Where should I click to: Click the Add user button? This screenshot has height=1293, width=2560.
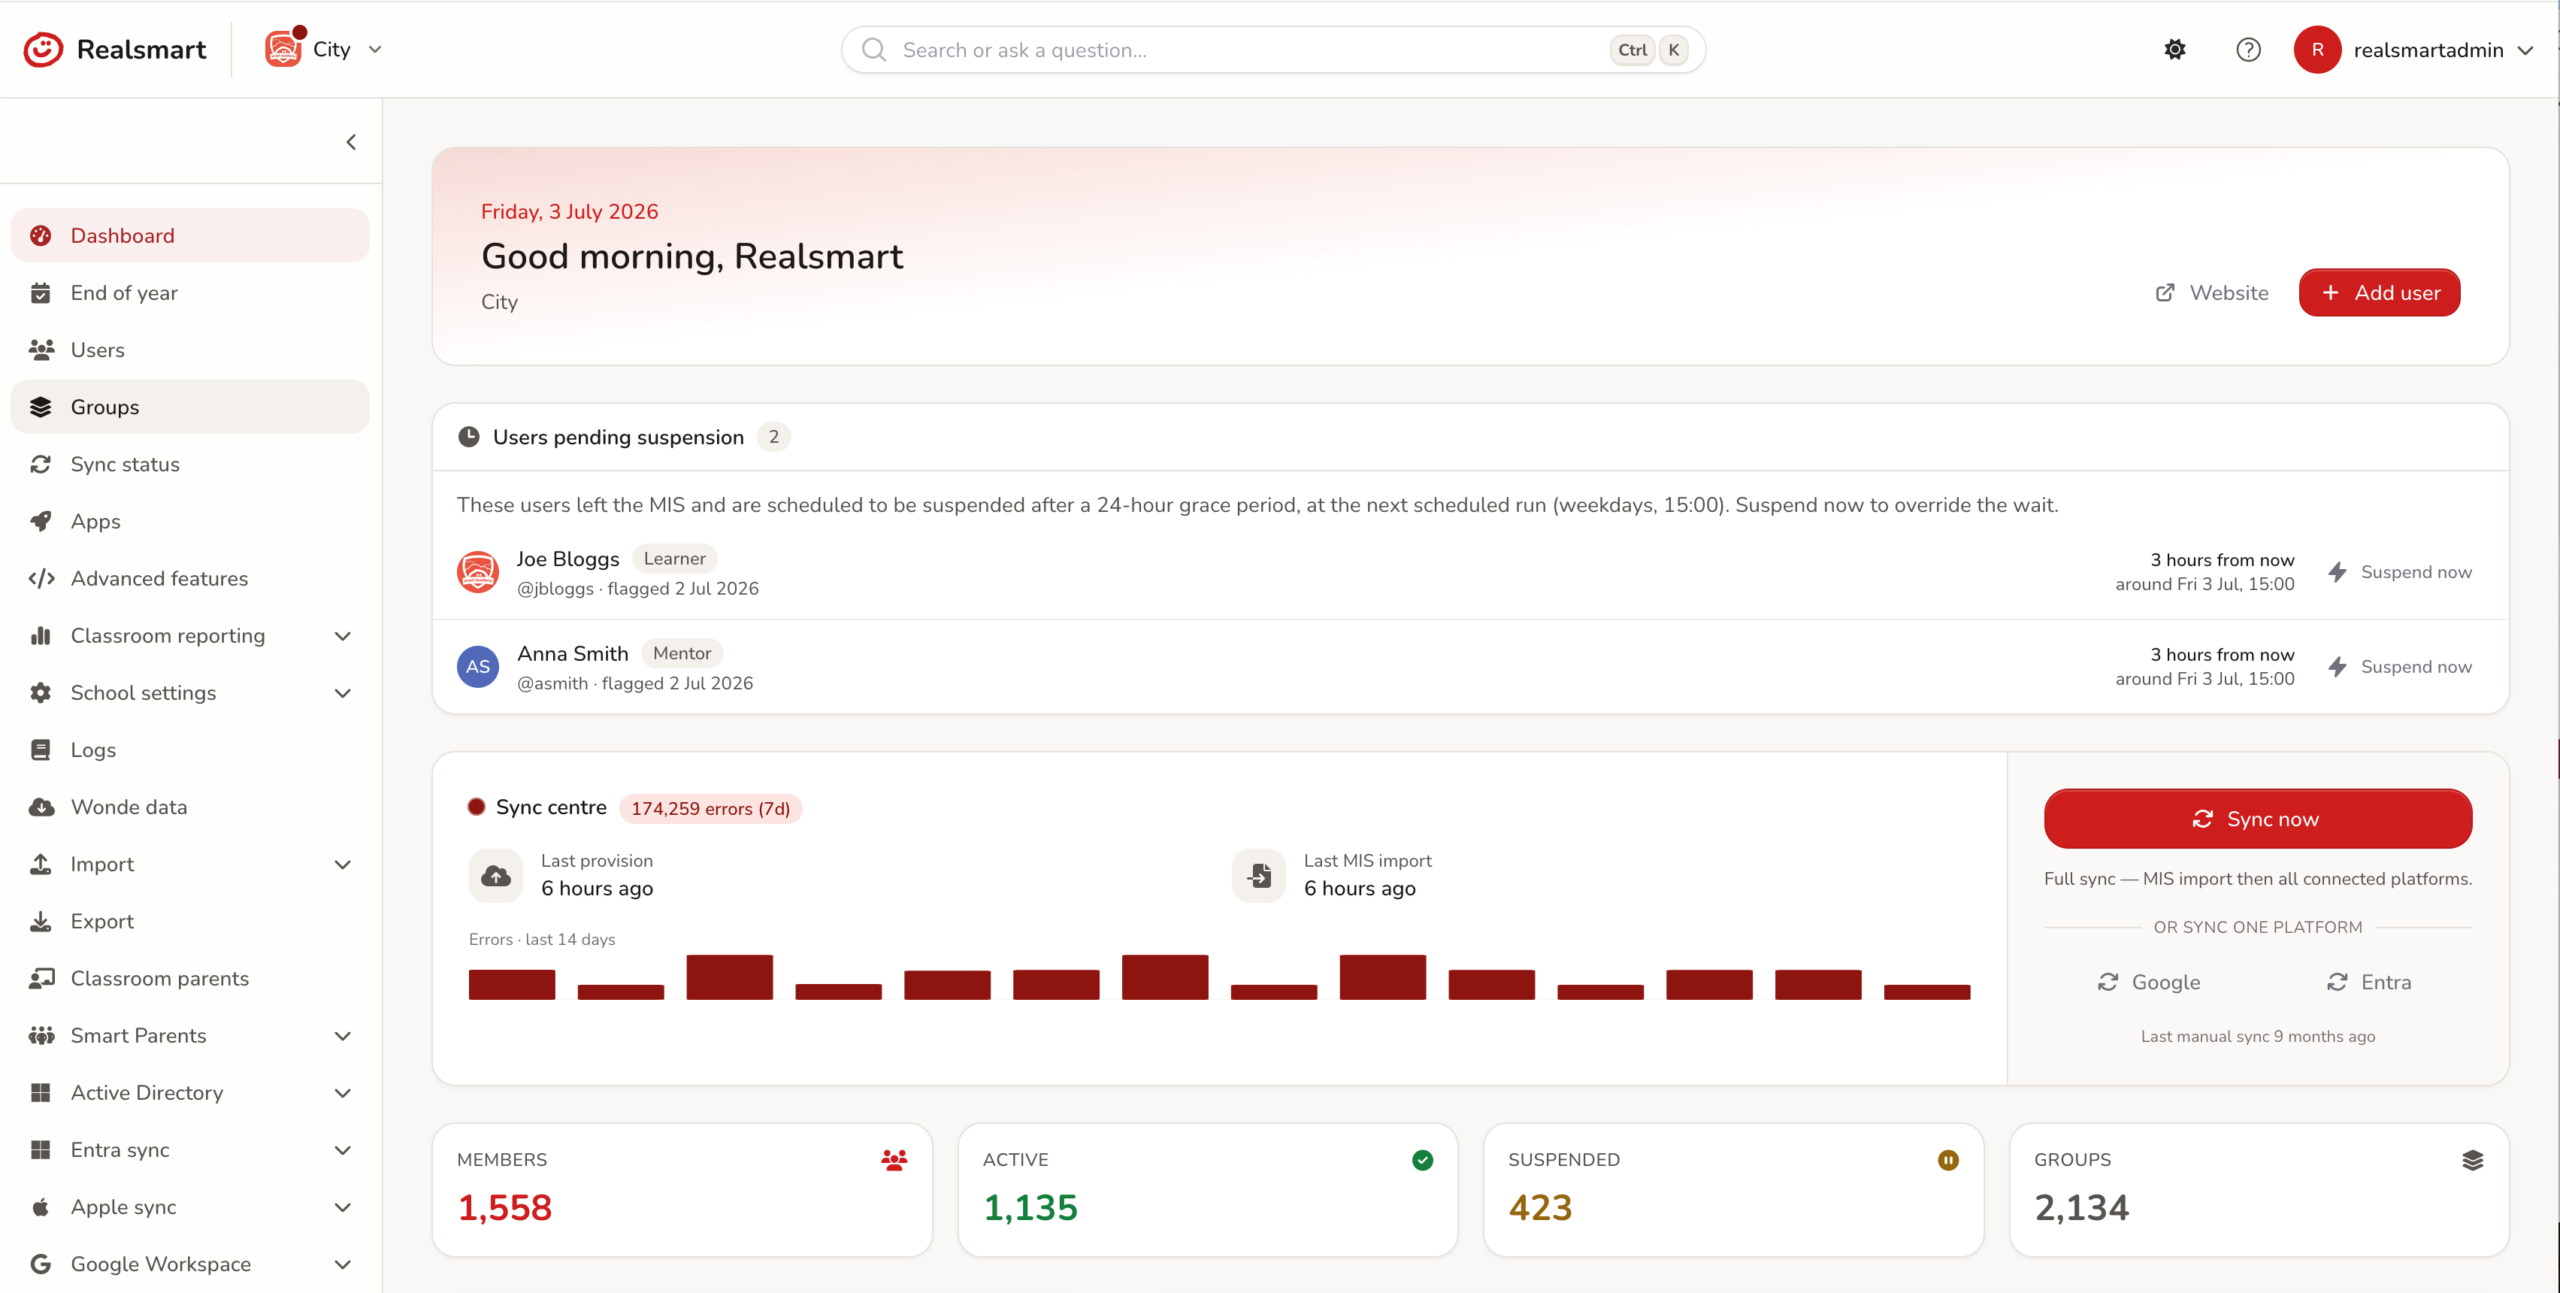coord(2379,292)
